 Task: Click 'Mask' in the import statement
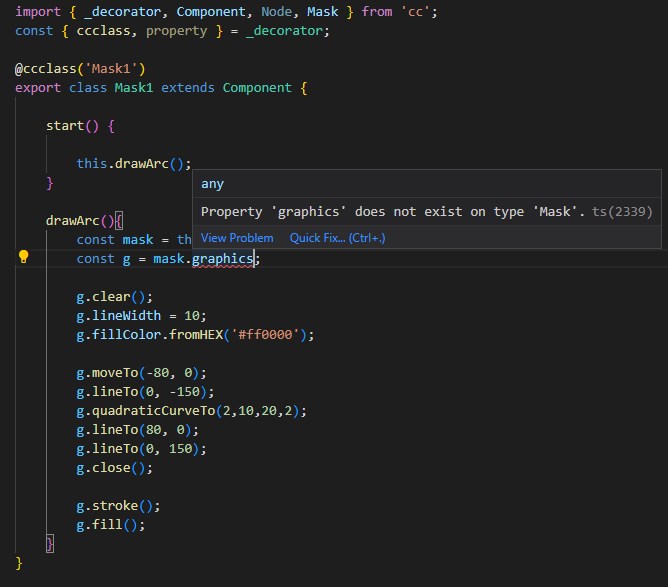[322, 12]
